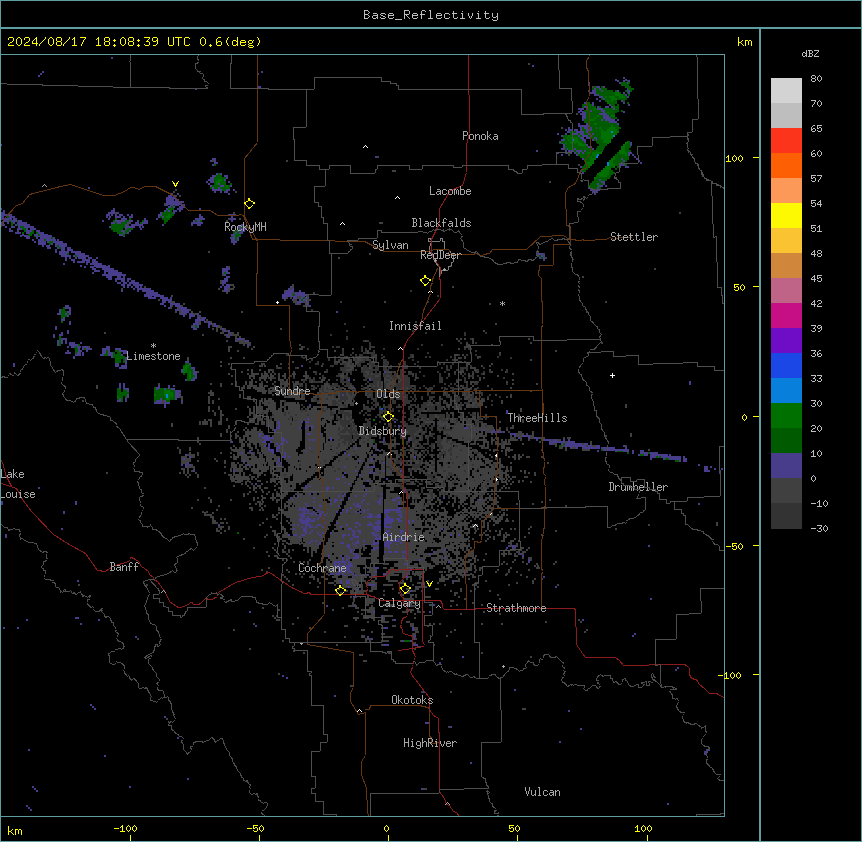Click the HighRiver label

click(430, 743)
